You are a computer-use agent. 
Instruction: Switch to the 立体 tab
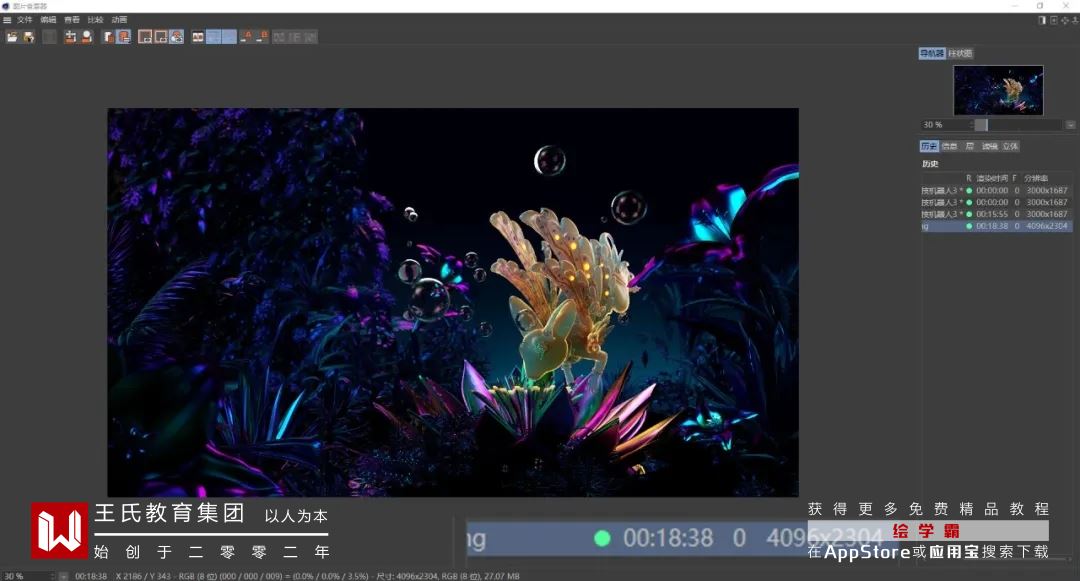point(1010,146)
